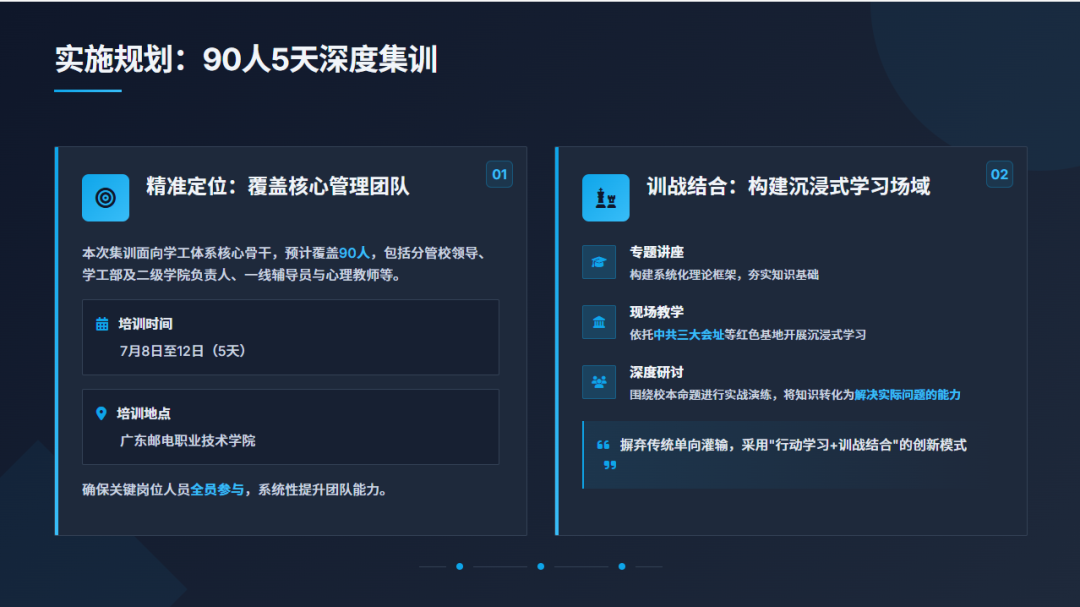Click the podium icon beside 训战结合
This screenshot has height=607, width=1080.
pyautogui.click(x=604, y=197)
